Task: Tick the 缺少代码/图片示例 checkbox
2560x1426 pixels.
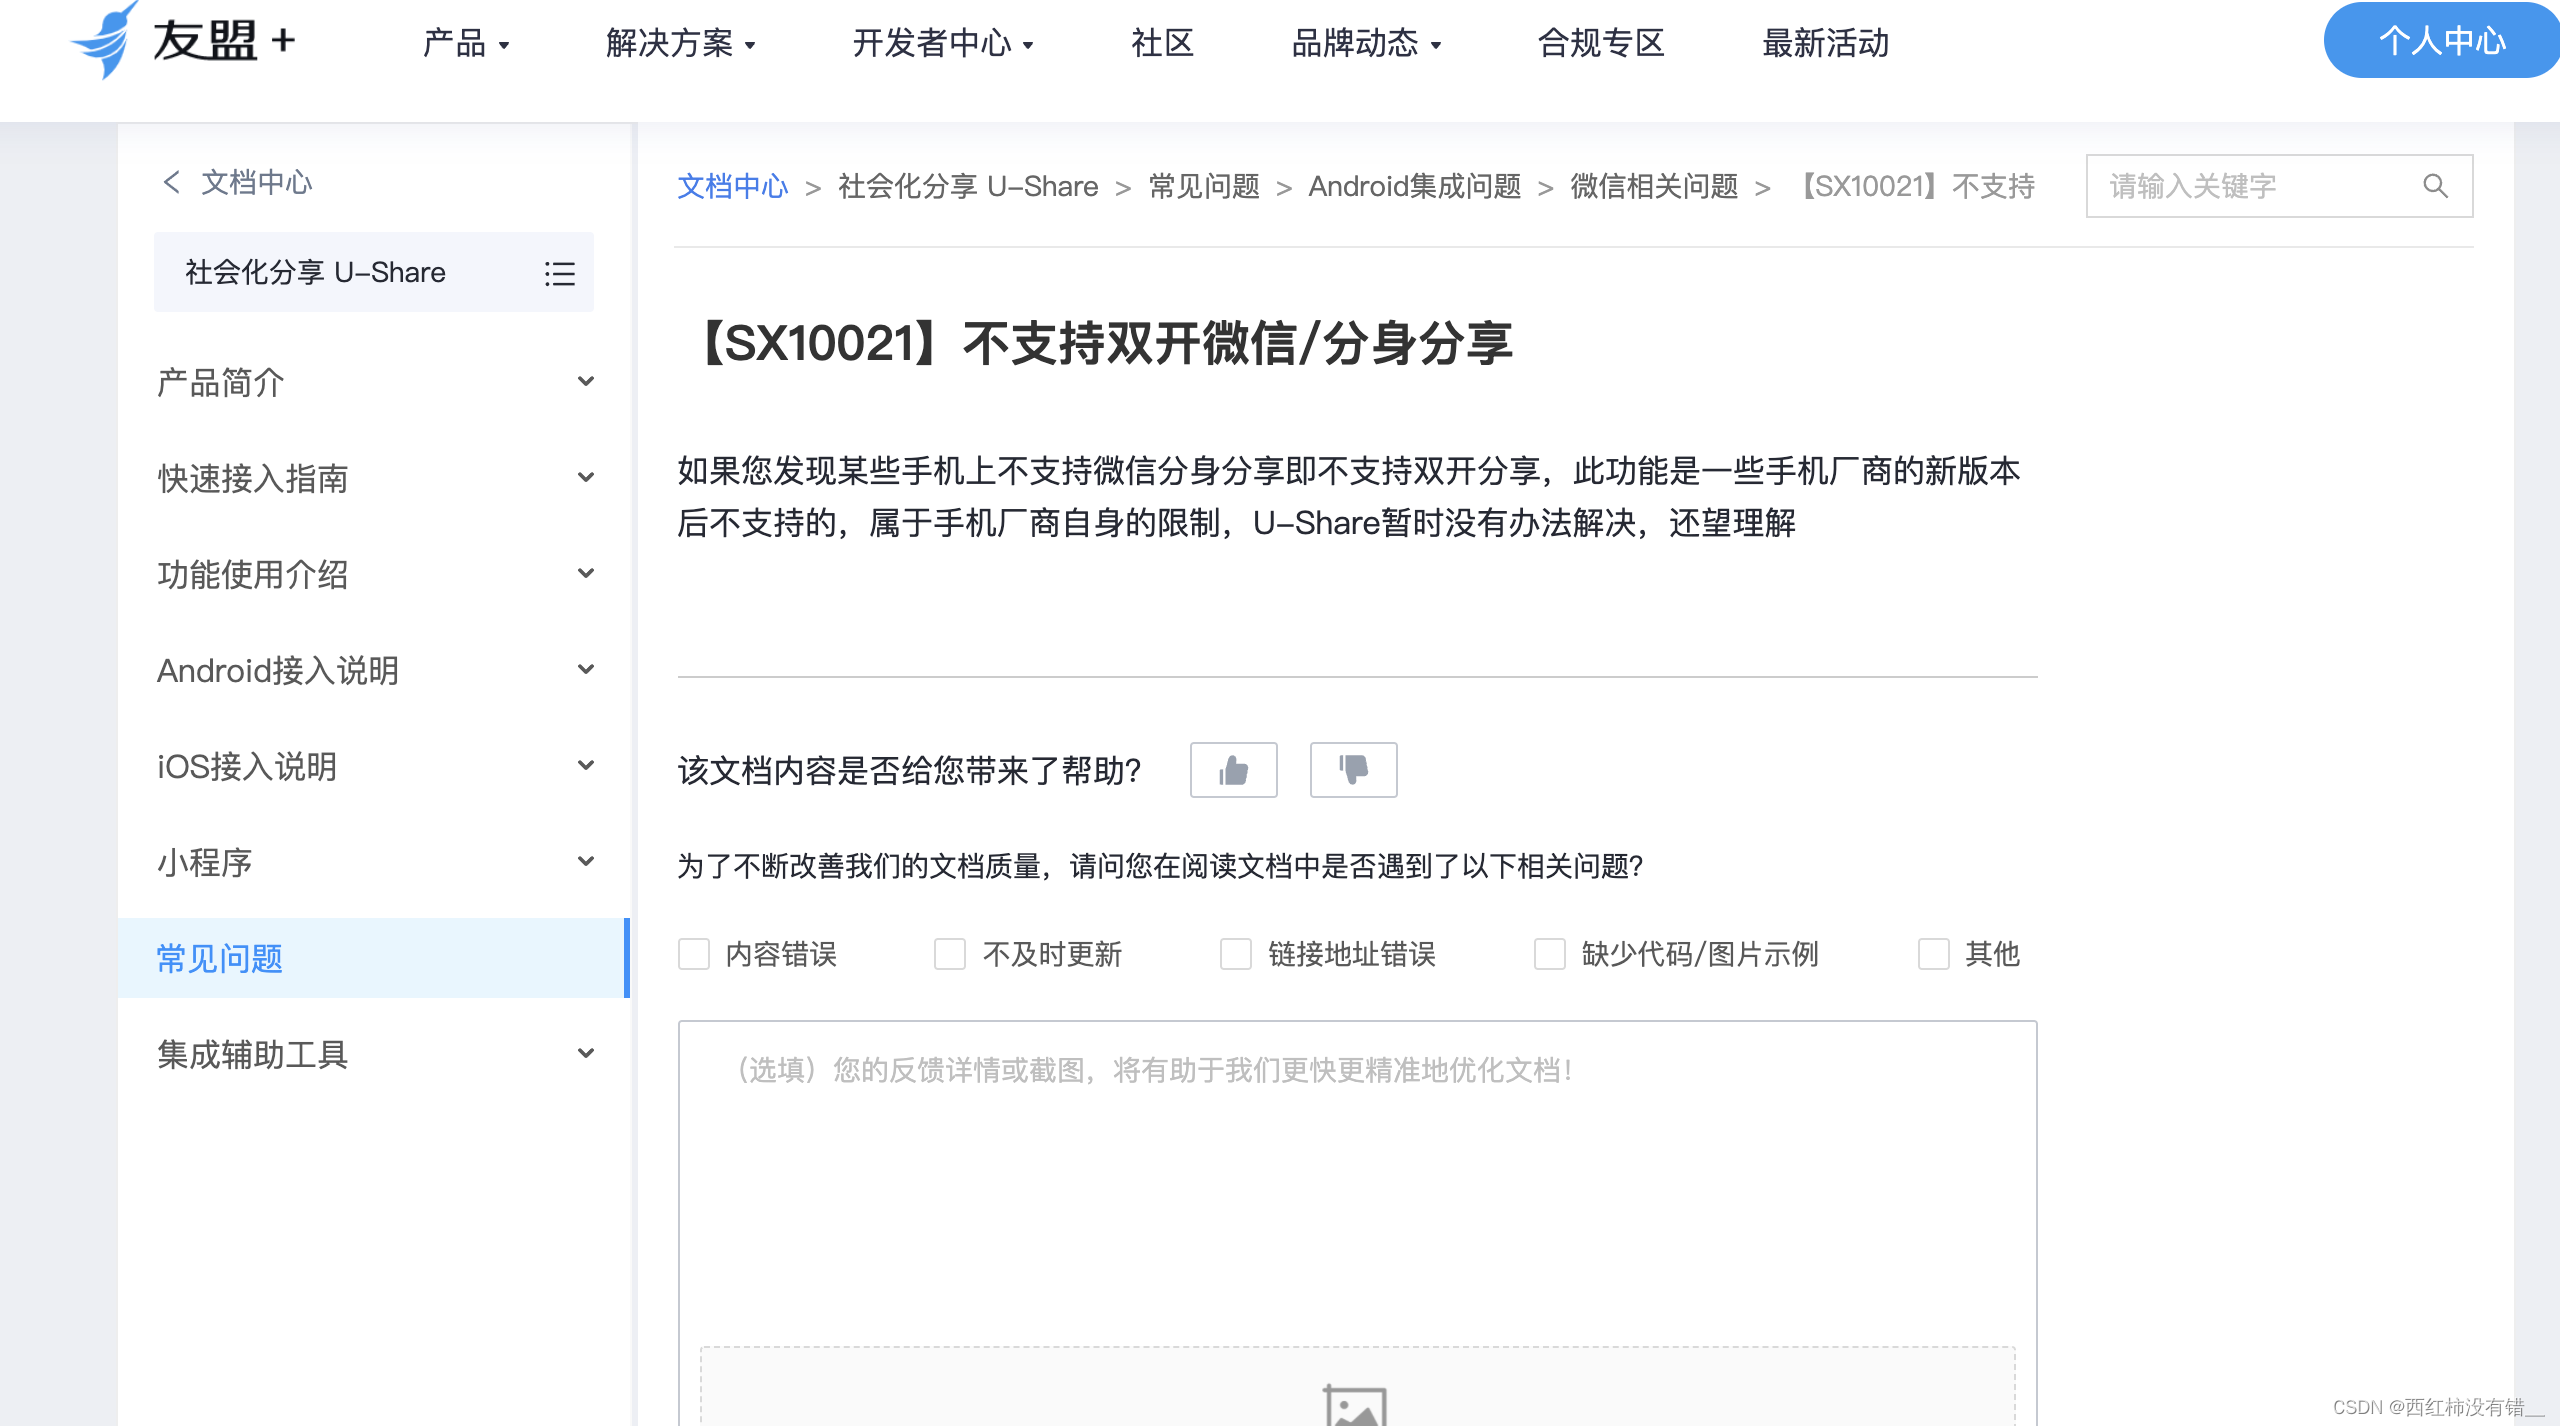Action: pos(1549,954)
